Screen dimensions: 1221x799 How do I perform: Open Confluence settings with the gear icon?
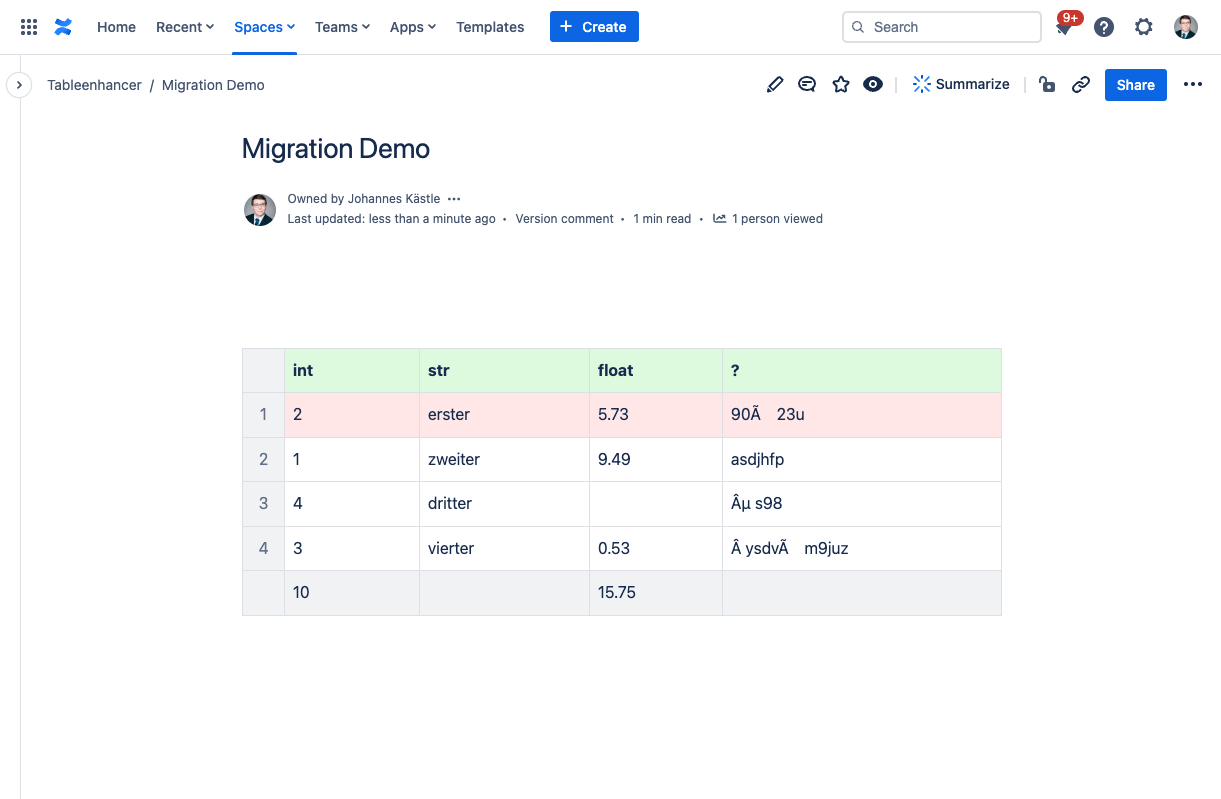(1144, 27)
